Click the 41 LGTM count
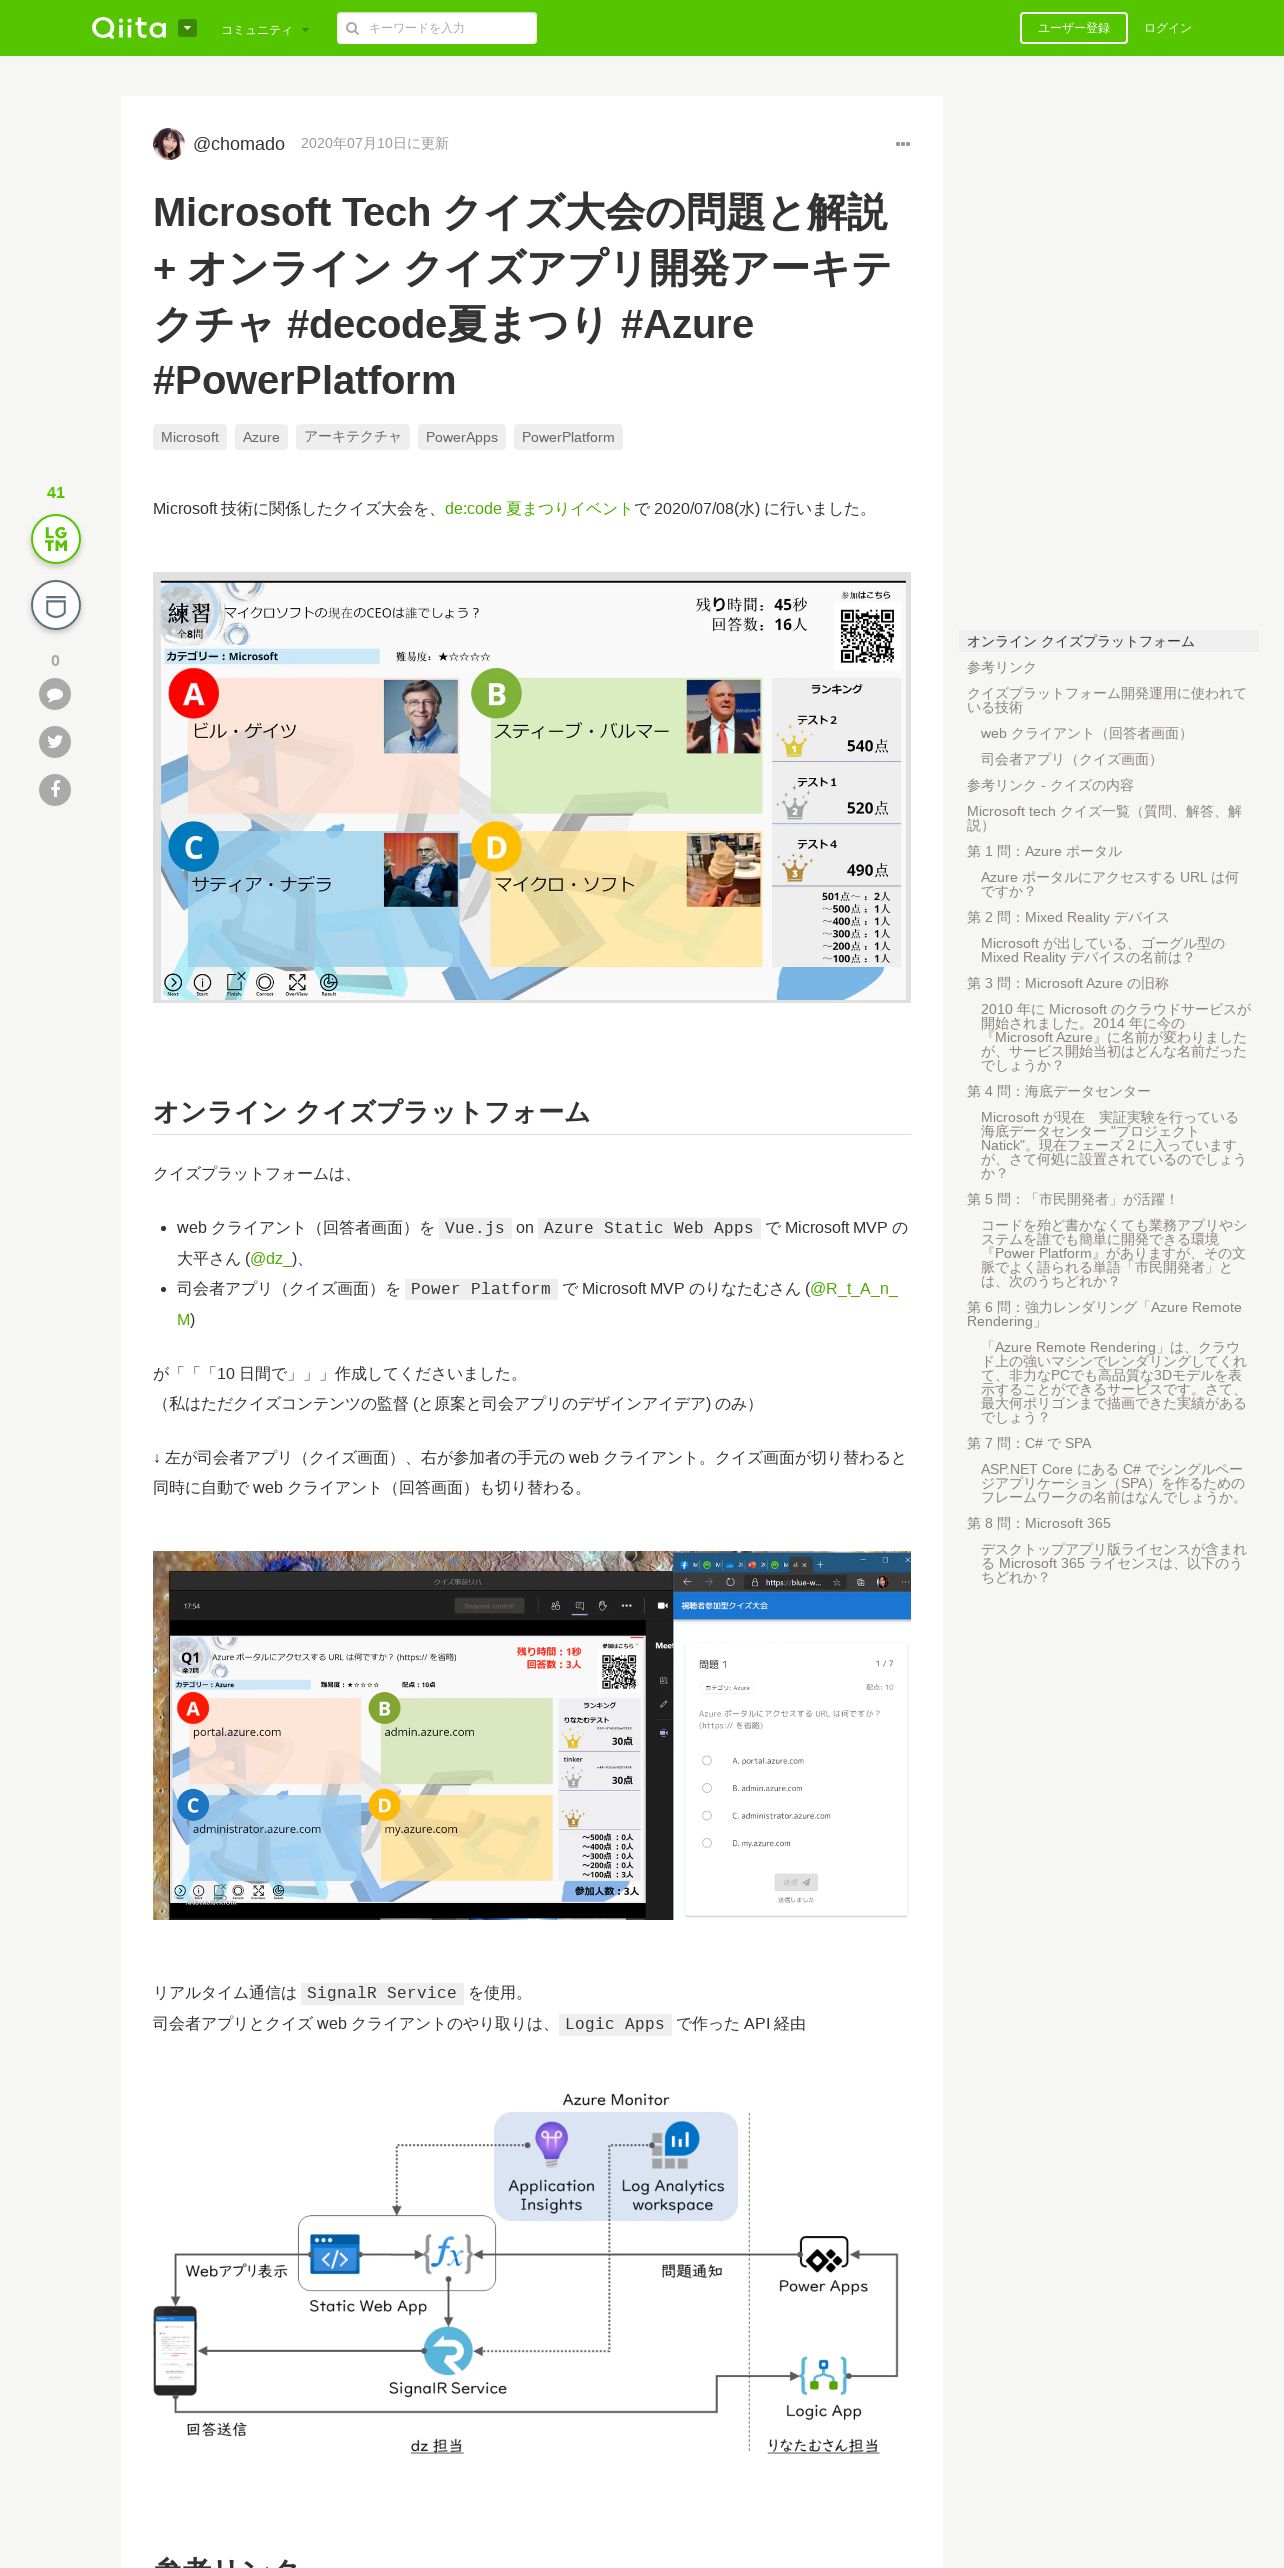This screenshot has height=2568, width=1284. pos(56,492)
